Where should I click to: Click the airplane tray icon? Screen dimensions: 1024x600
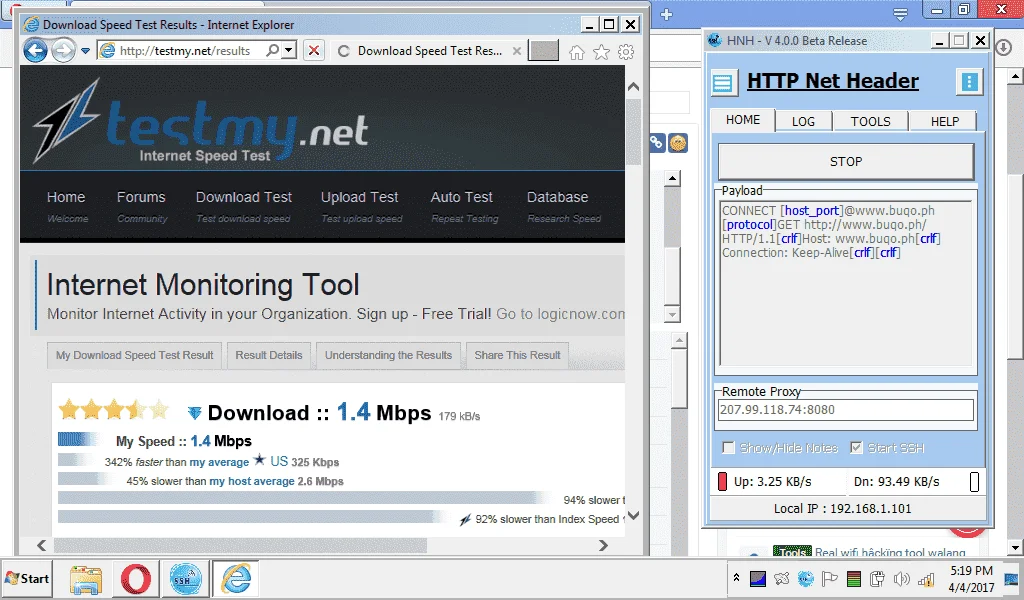point(782,578)
